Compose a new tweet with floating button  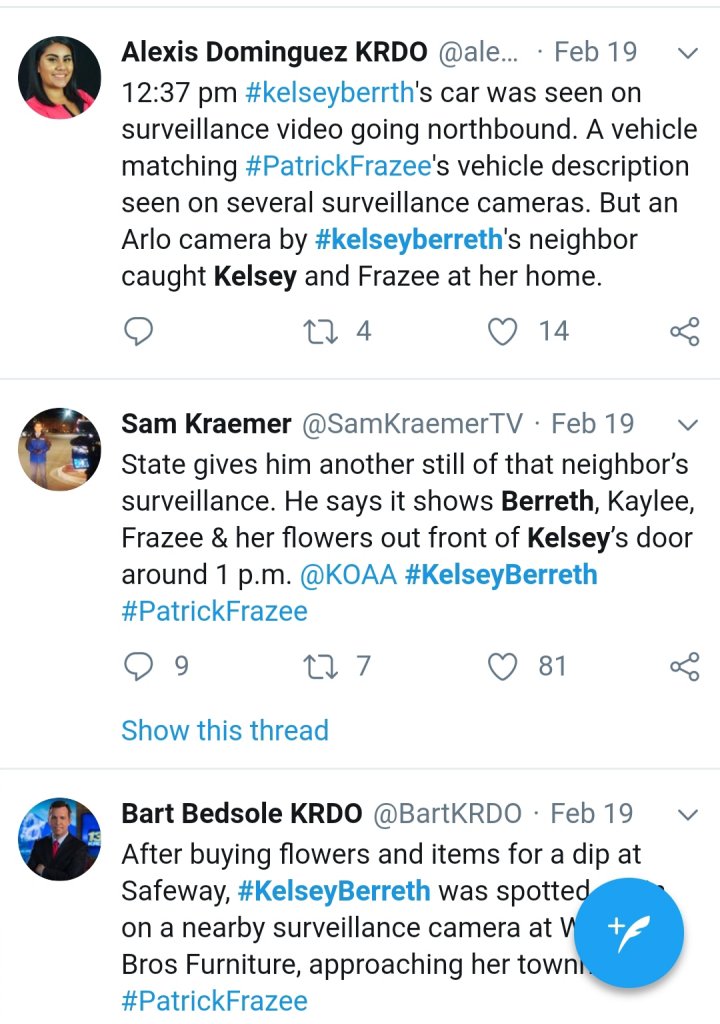[629, 933]
